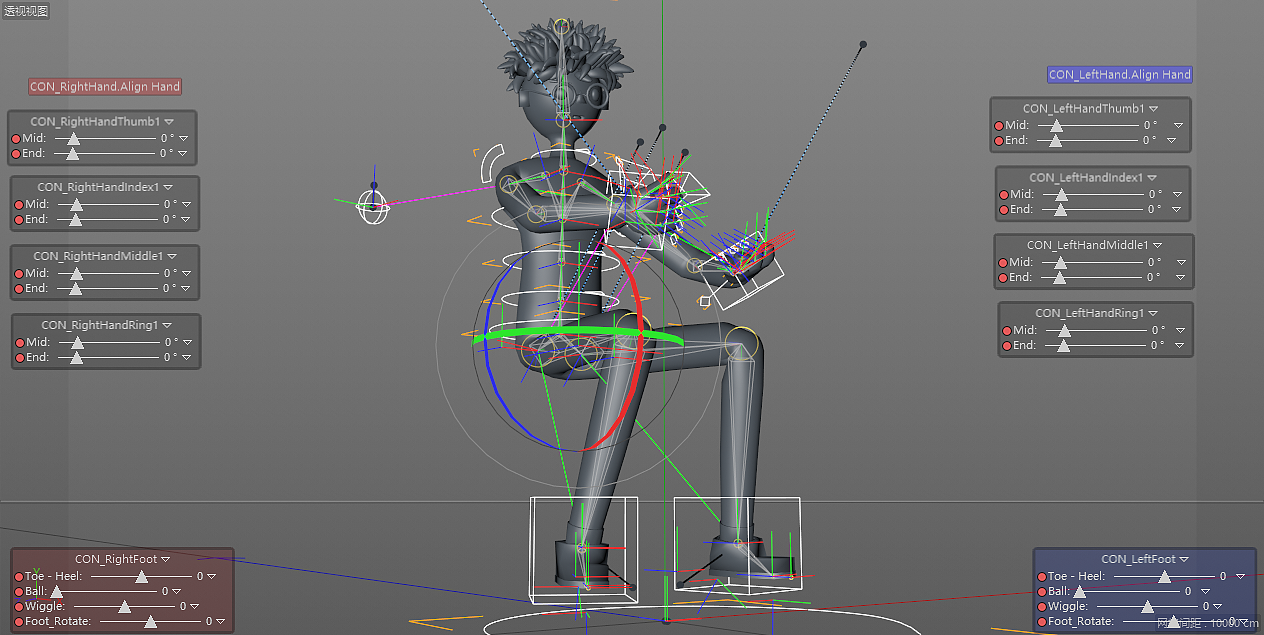Click the LeftHandIndex1 End 0° value
The width and height of the screenshot is (1264, 635).
pos(1155,209)
